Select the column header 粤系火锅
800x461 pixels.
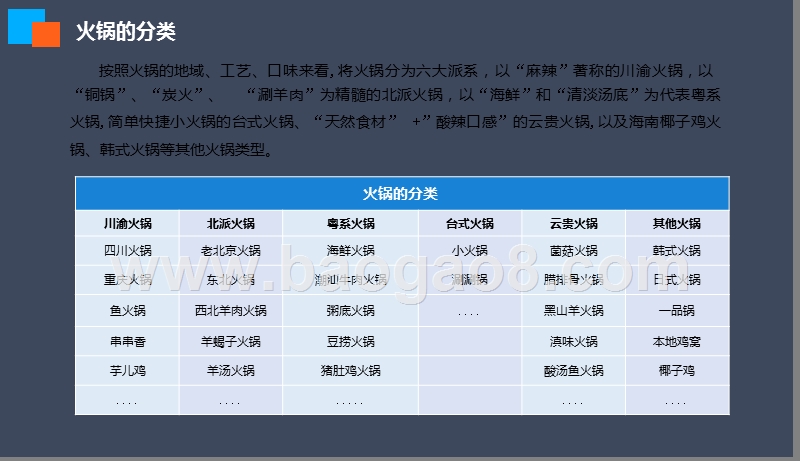[351, 223]
